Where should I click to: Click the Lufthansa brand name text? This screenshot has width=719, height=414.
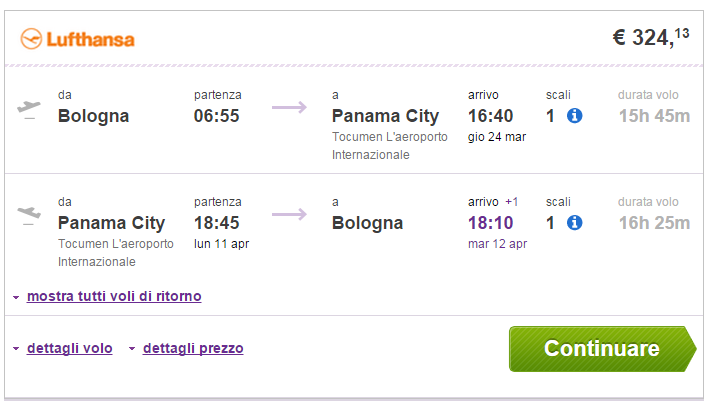click(90, 40)
